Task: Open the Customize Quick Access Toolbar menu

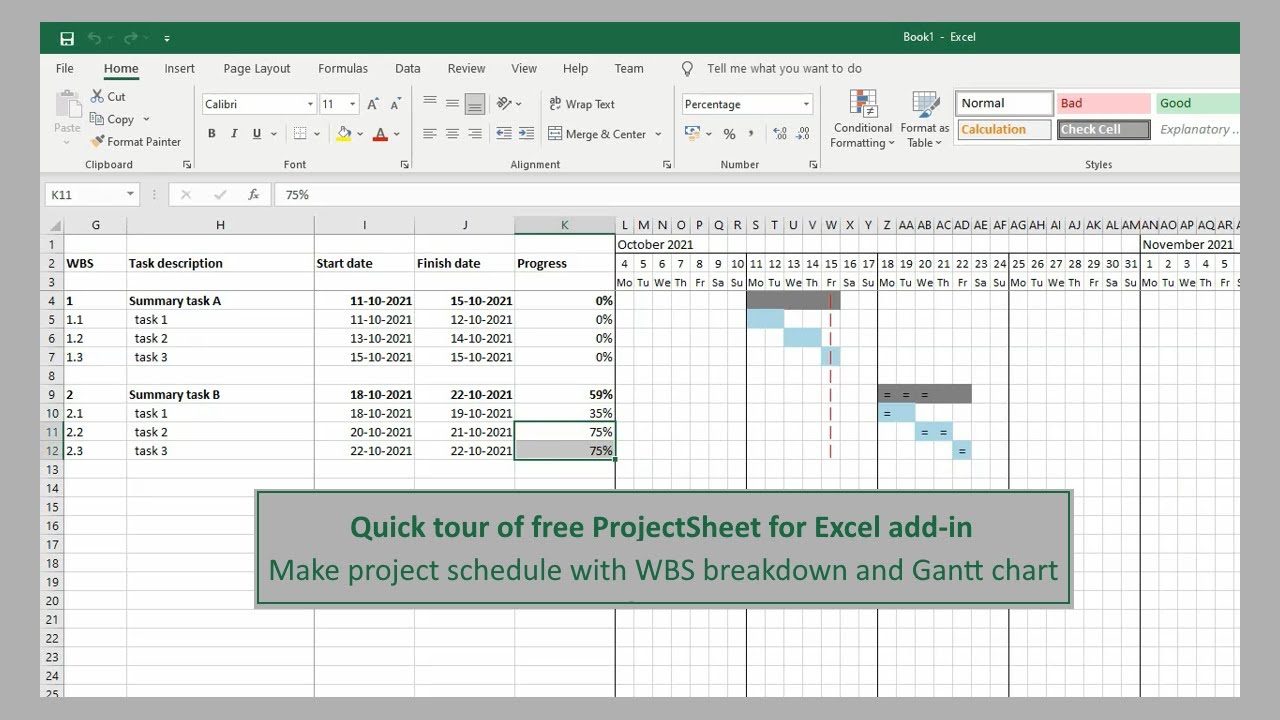Action: click(167, 38)
